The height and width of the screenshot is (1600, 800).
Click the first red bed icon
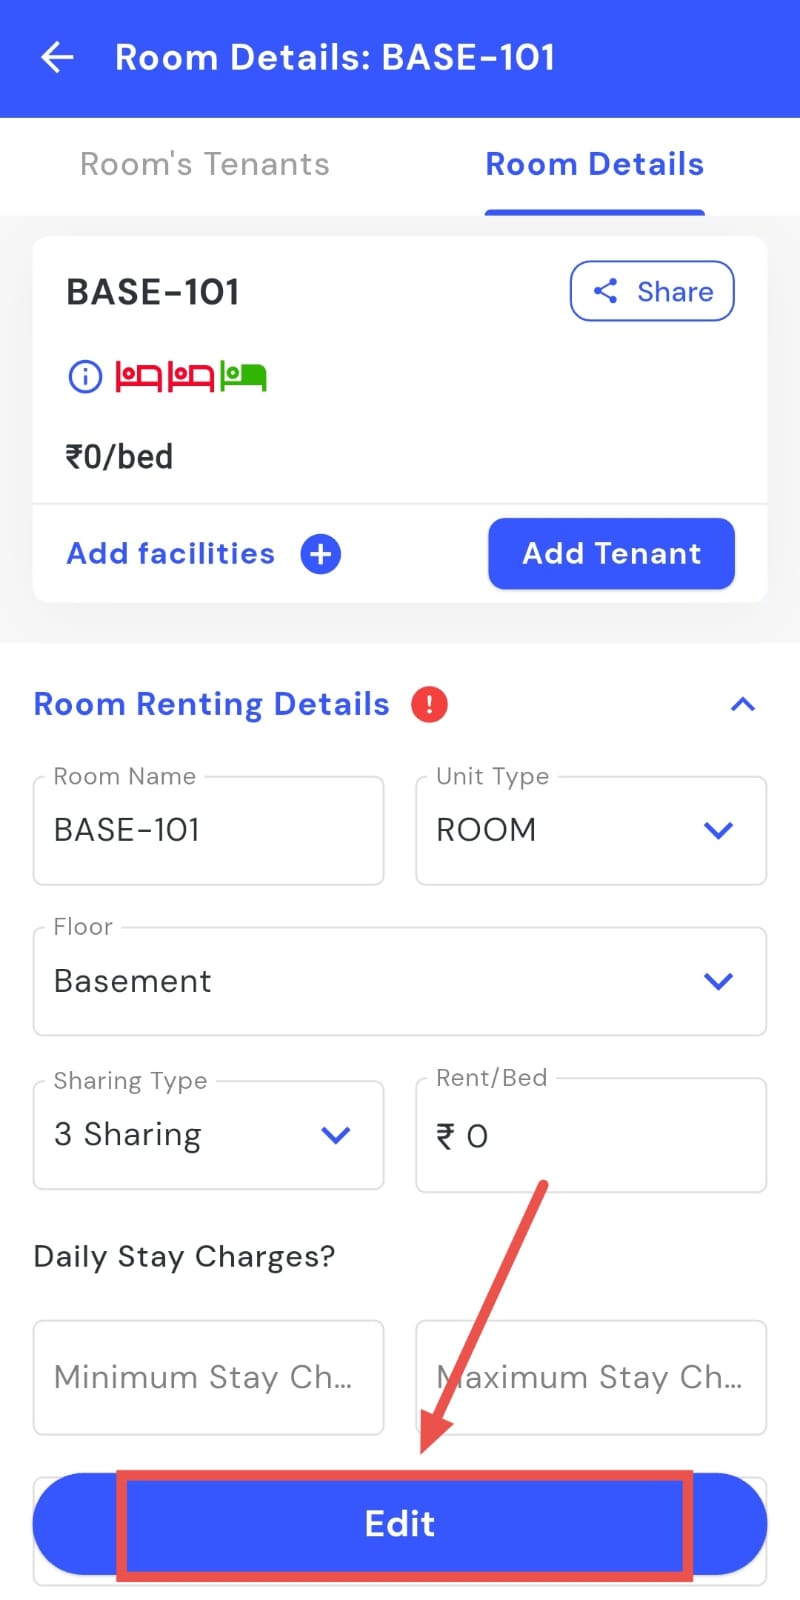(x=138, y=377)
